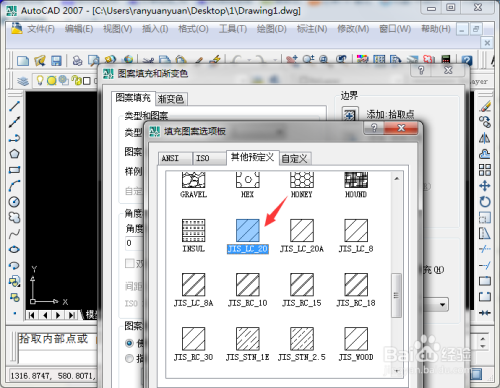
Task: Click the Plot printer icon
Action: pos(77,61)
